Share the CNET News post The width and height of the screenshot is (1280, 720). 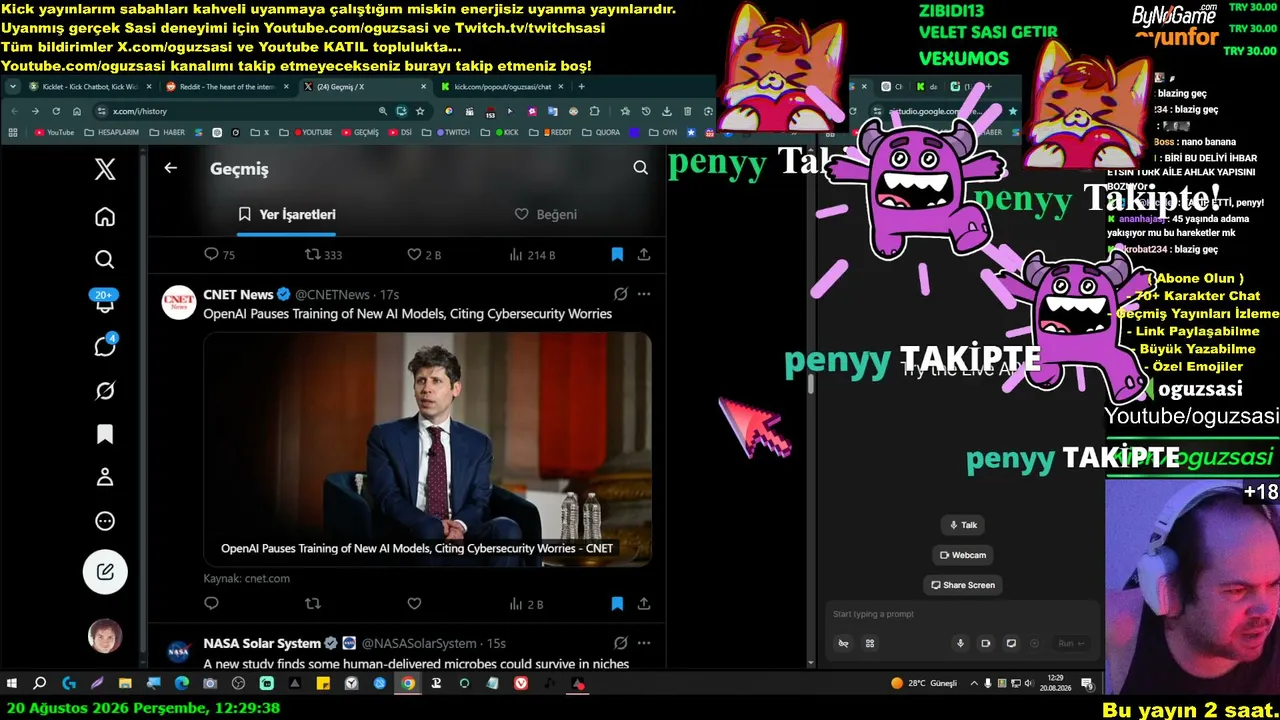(x=644, y=604)
